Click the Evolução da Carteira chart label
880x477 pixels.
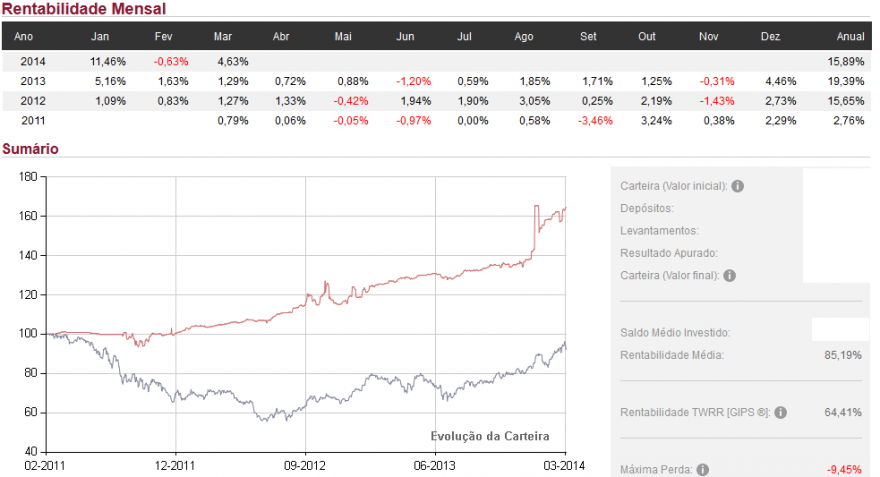490,436
